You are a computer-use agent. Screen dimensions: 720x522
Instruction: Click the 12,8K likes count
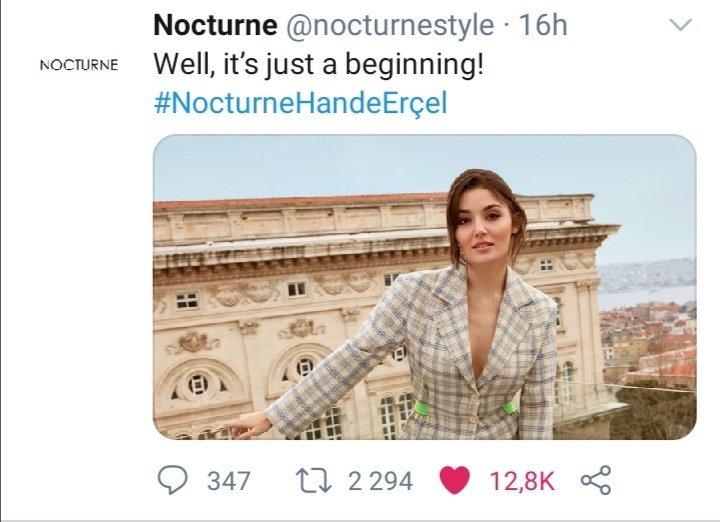tap(521, 481)
